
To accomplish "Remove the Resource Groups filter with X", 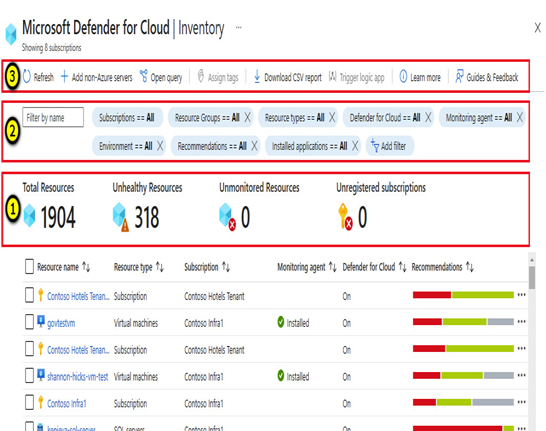I will (247, 117).
